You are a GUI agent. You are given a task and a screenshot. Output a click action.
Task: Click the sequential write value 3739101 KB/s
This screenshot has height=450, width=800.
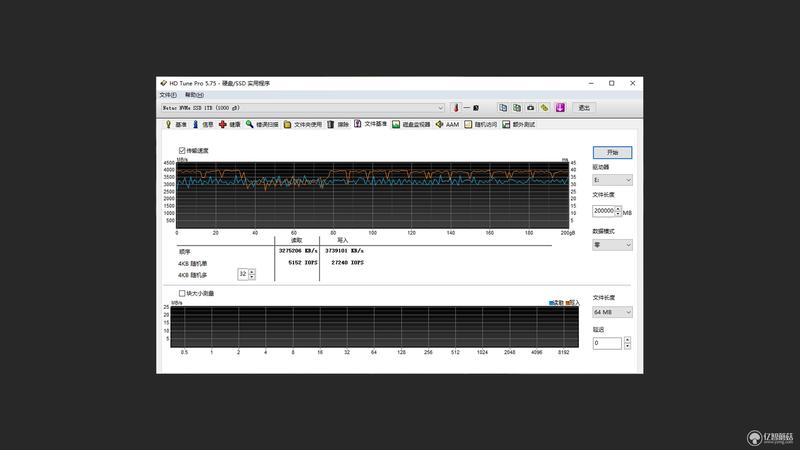(x=344, y=251)
